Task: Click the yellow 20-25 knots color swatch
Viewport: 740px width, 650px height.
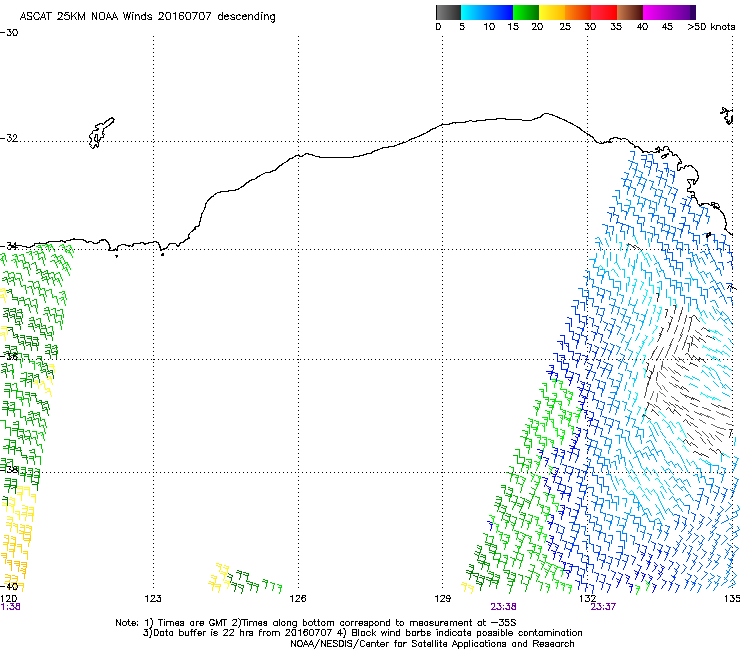Action: (552, 12)
